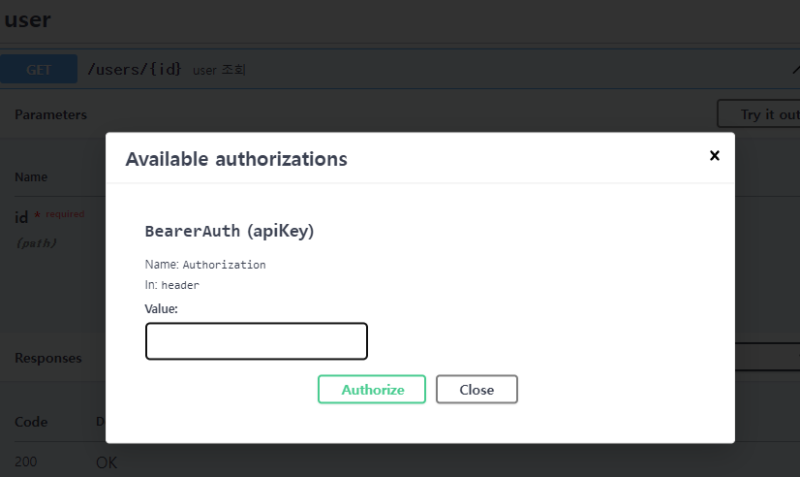The width and height of the screenshot is (800, 477).
Task: Click the Close button in the dialog
Action: click(x=477, y=389)
